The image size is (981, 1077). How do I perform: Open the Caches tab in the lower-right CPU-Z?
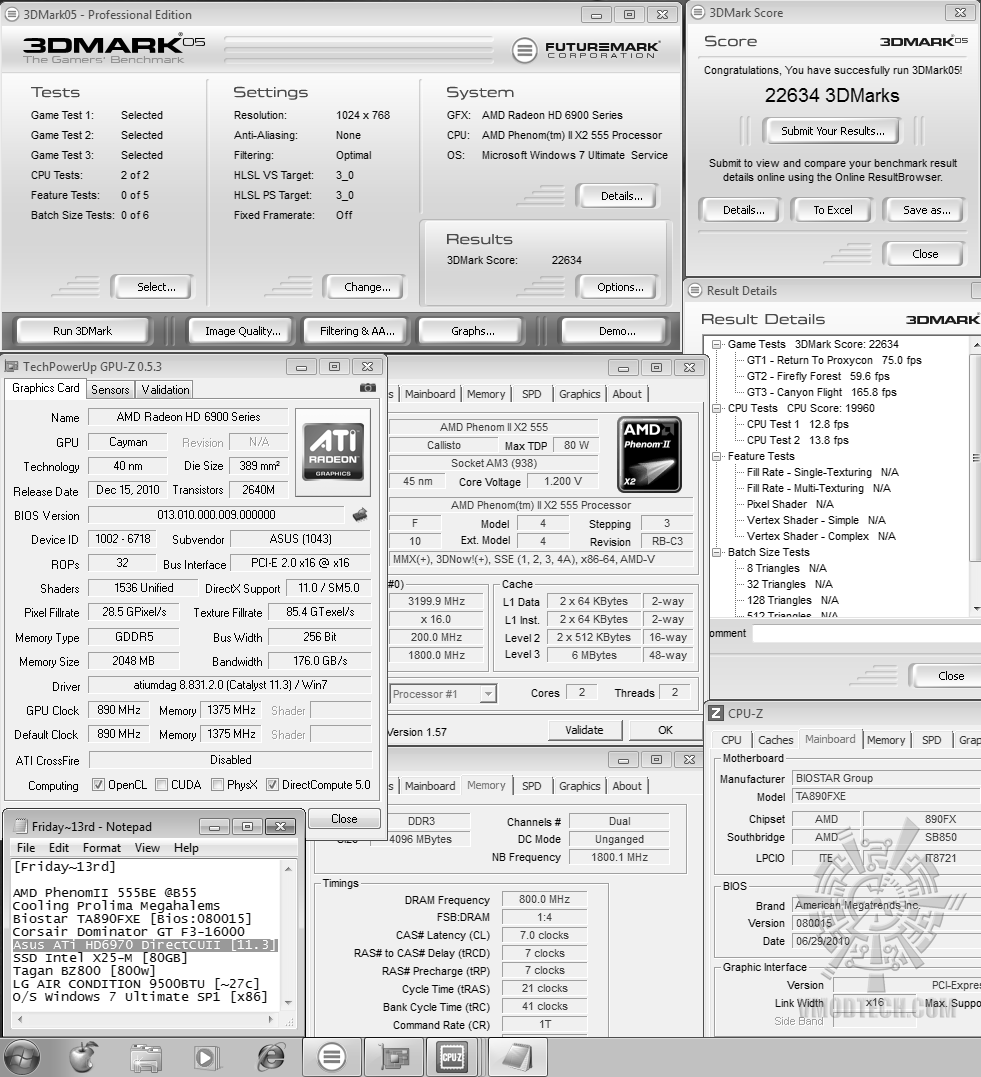click(x=776, y=740)
